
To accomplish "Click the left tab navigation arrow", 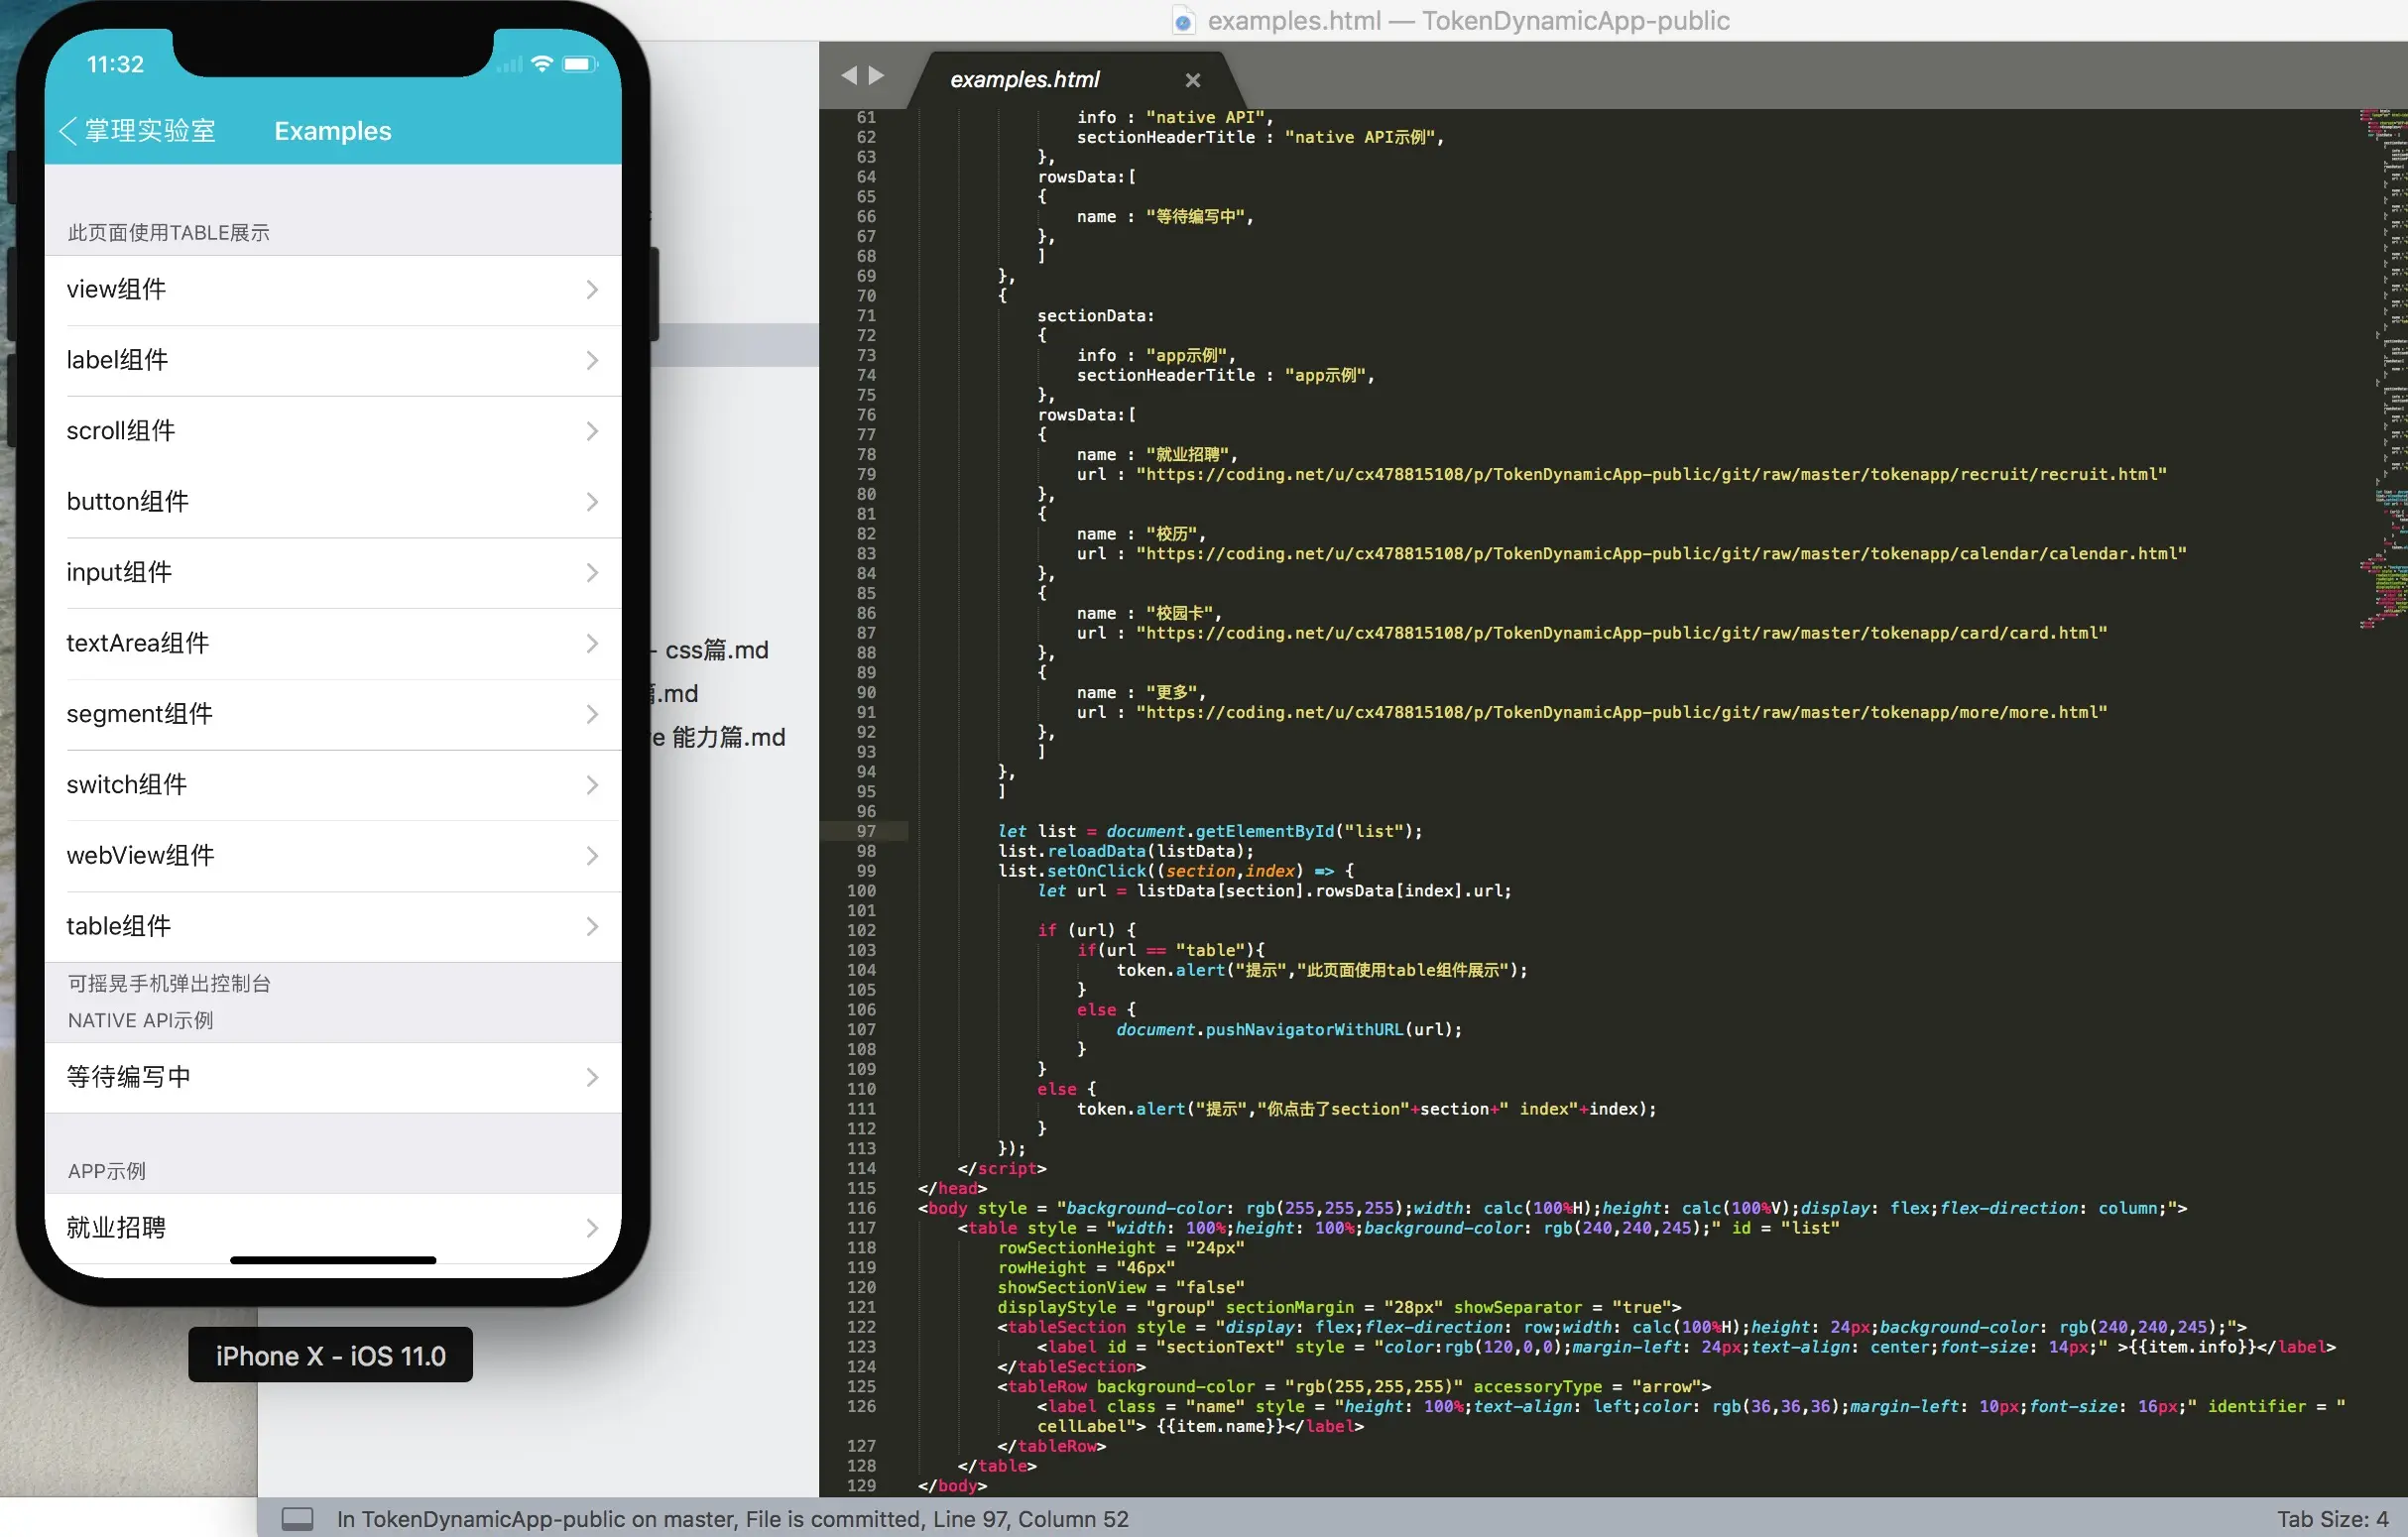I will tap(849, 76).
